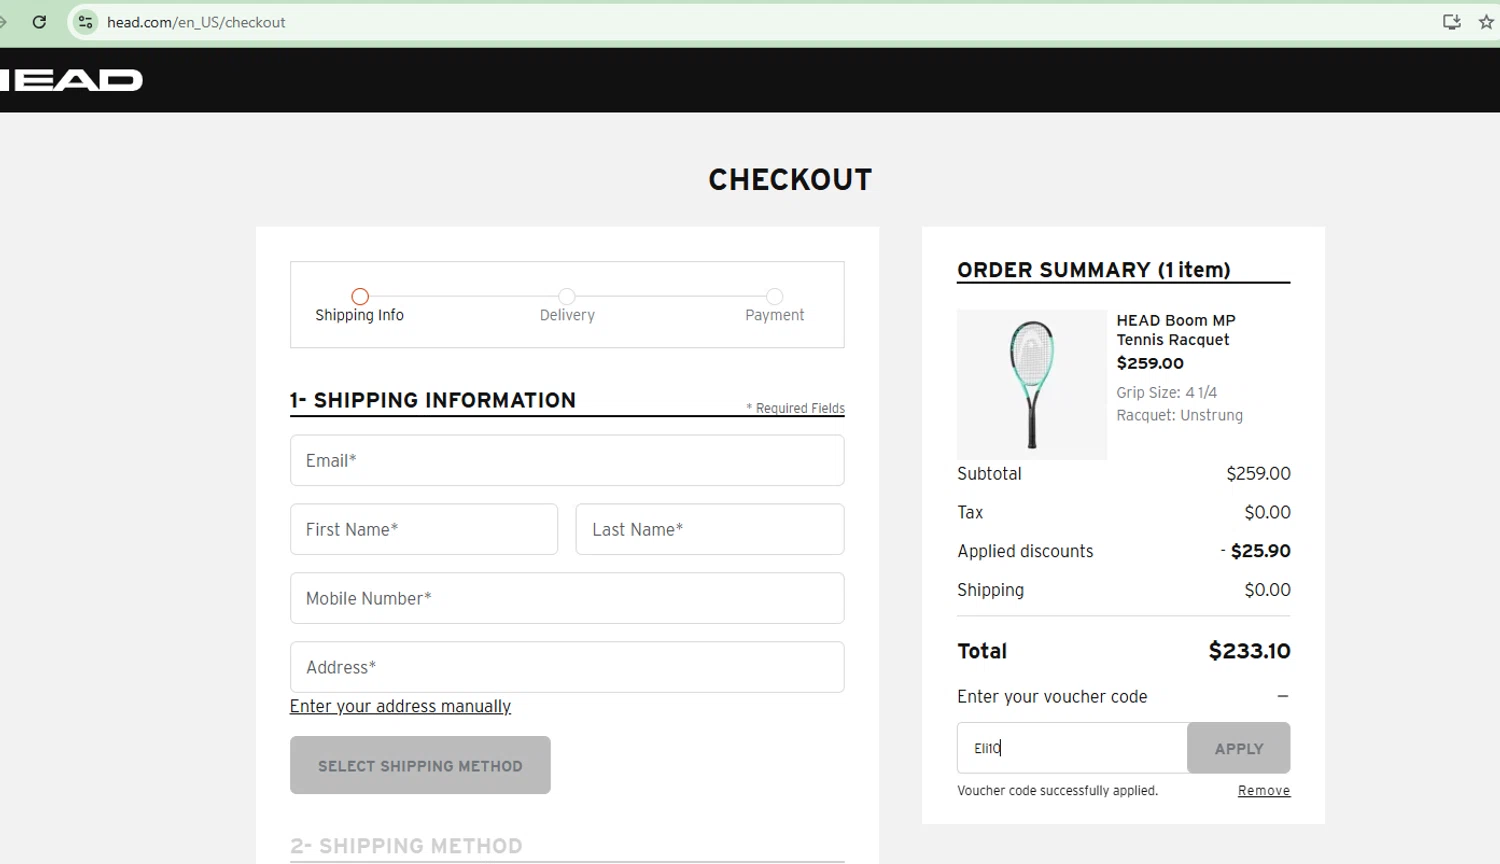Focus the First Name field

pyautogui.click(x=424, y=529)
